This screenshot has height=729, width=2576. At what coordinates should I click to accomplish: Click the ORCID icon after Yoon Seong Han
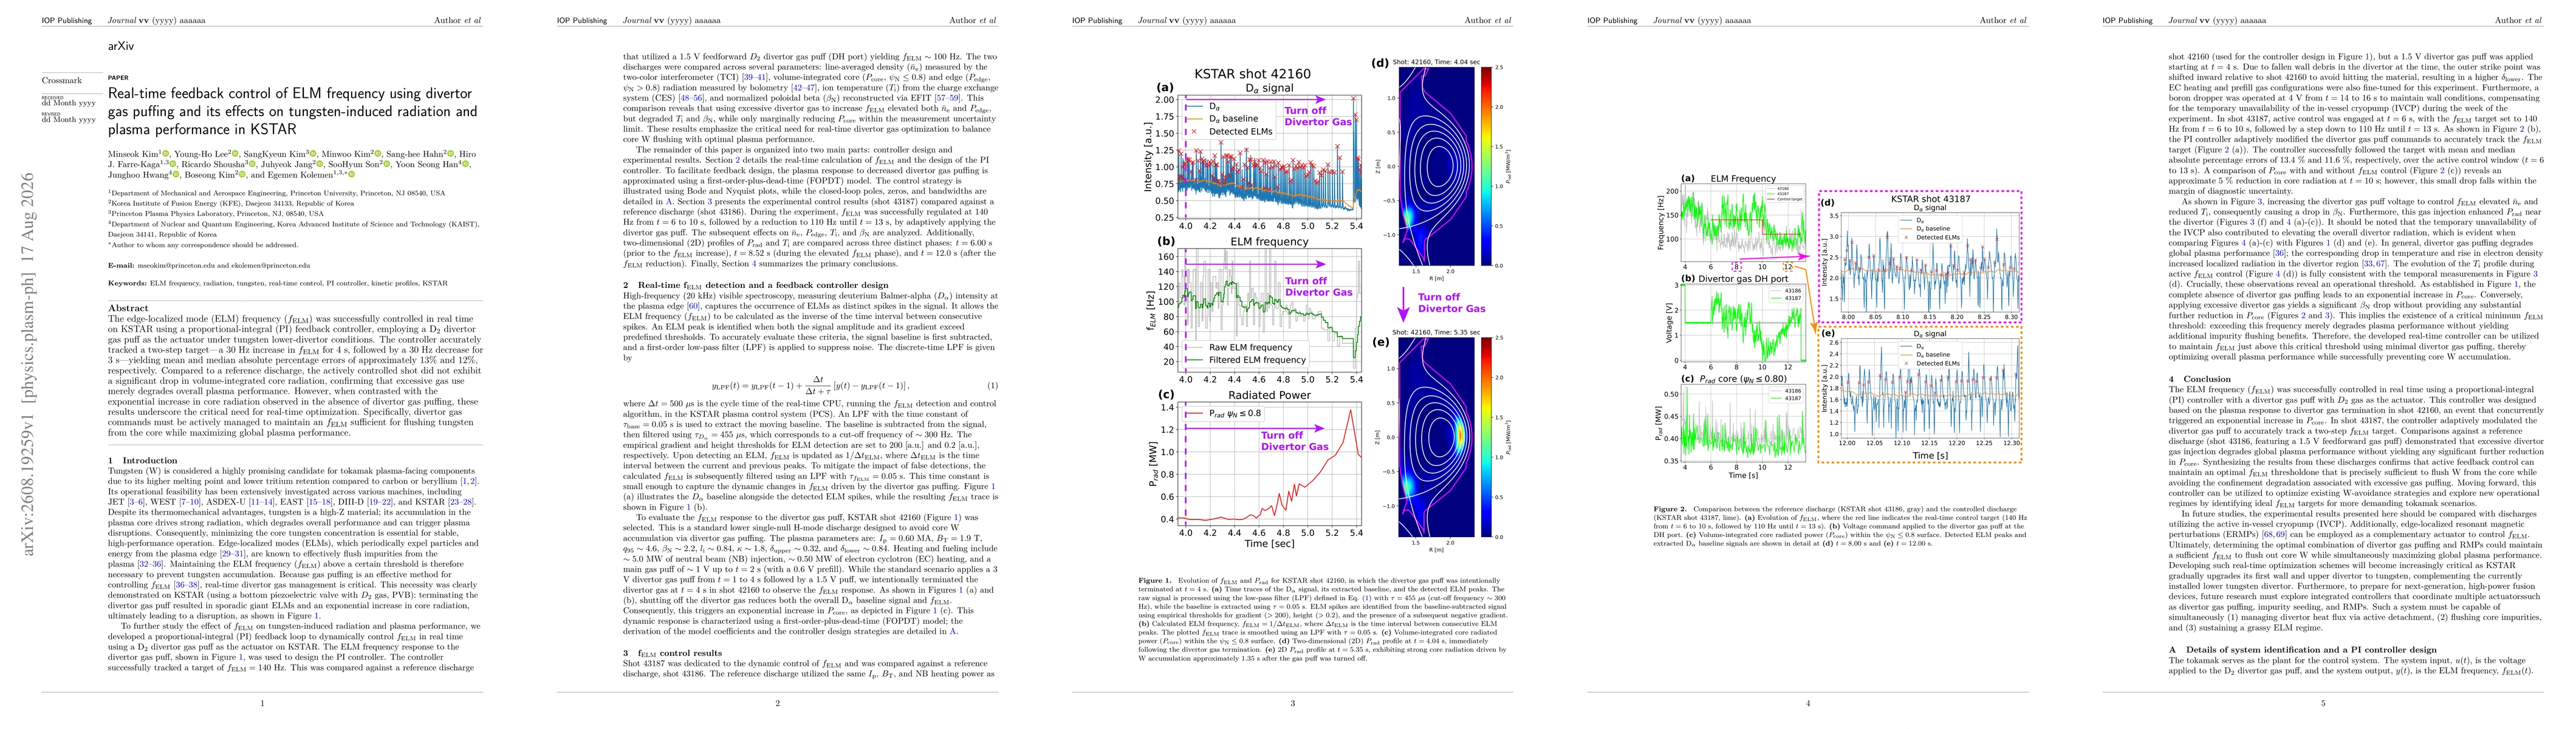[466, 164]
